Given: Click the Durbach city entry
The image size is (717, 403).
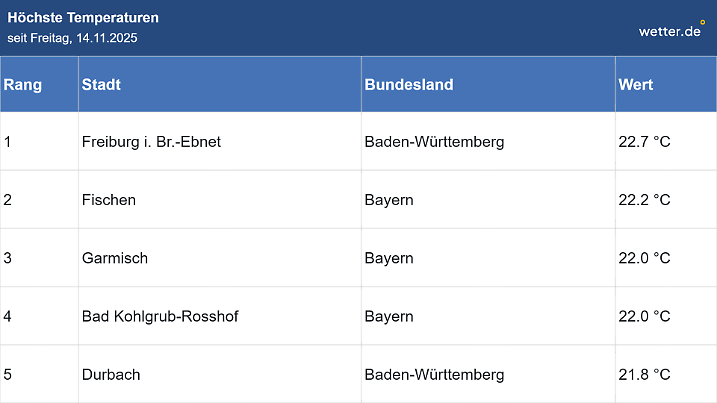Looking at the screenshot, I should tap(111, 375).
